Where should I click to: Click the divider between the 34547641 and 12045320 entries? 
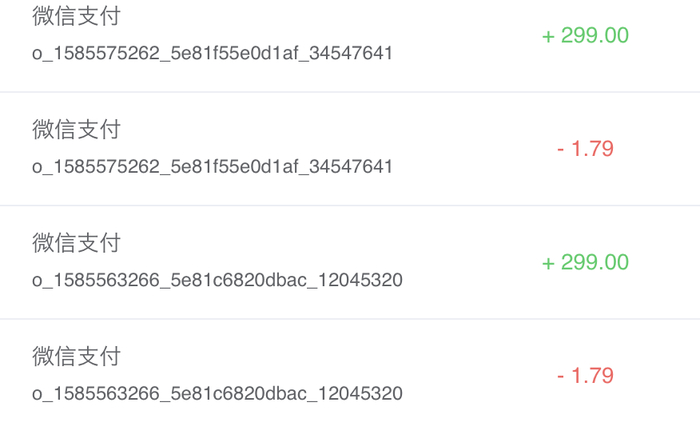tap(350, 206)
